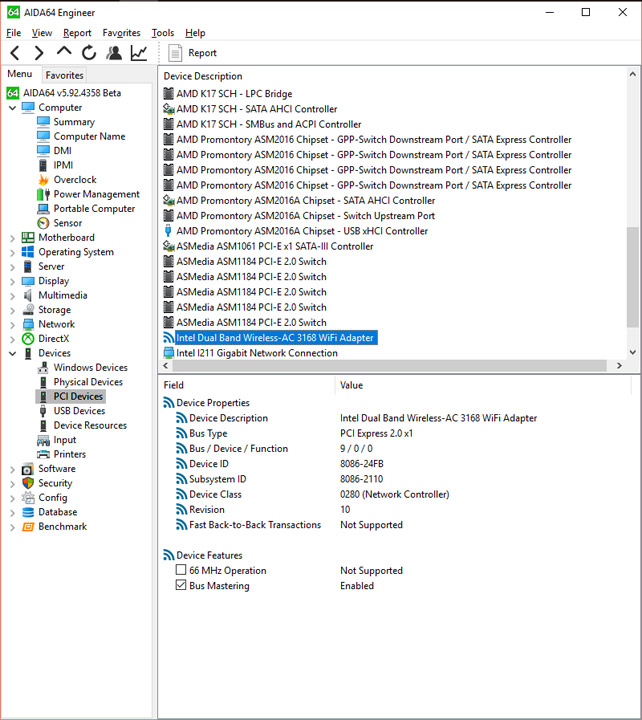
Task: Click the Storage disk icon
Action: pyautogui.click(x=28, y=309)
